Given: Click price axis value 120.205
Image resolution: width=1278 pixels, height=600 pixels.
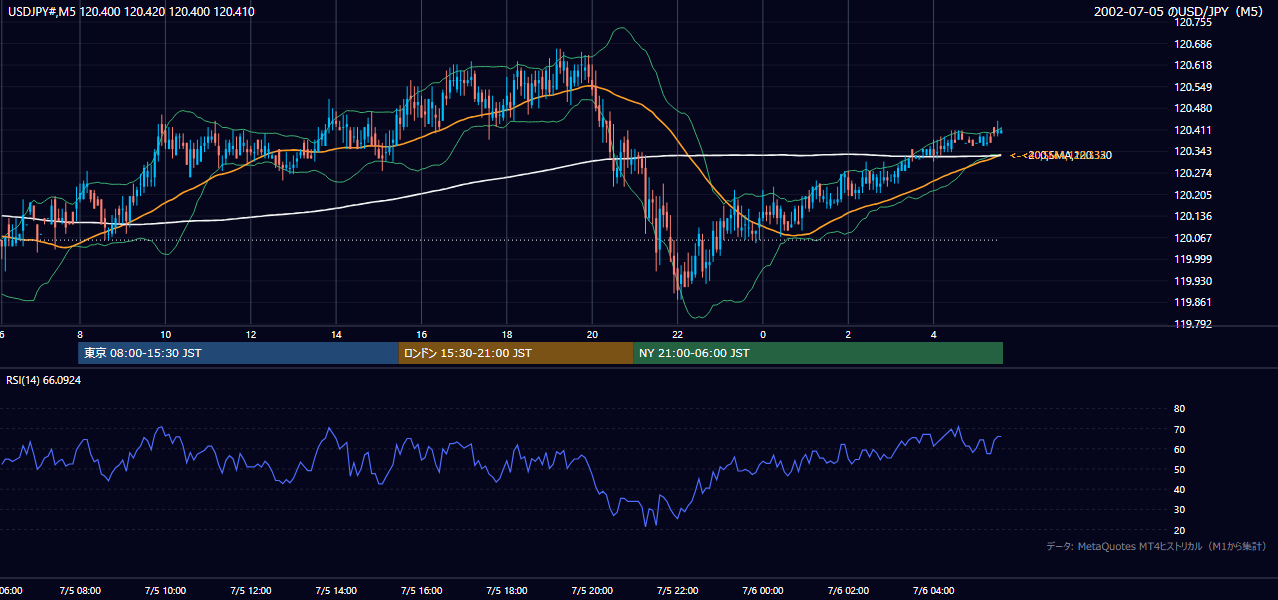Looking at the screenshot, I should (x=1194, y=195).
